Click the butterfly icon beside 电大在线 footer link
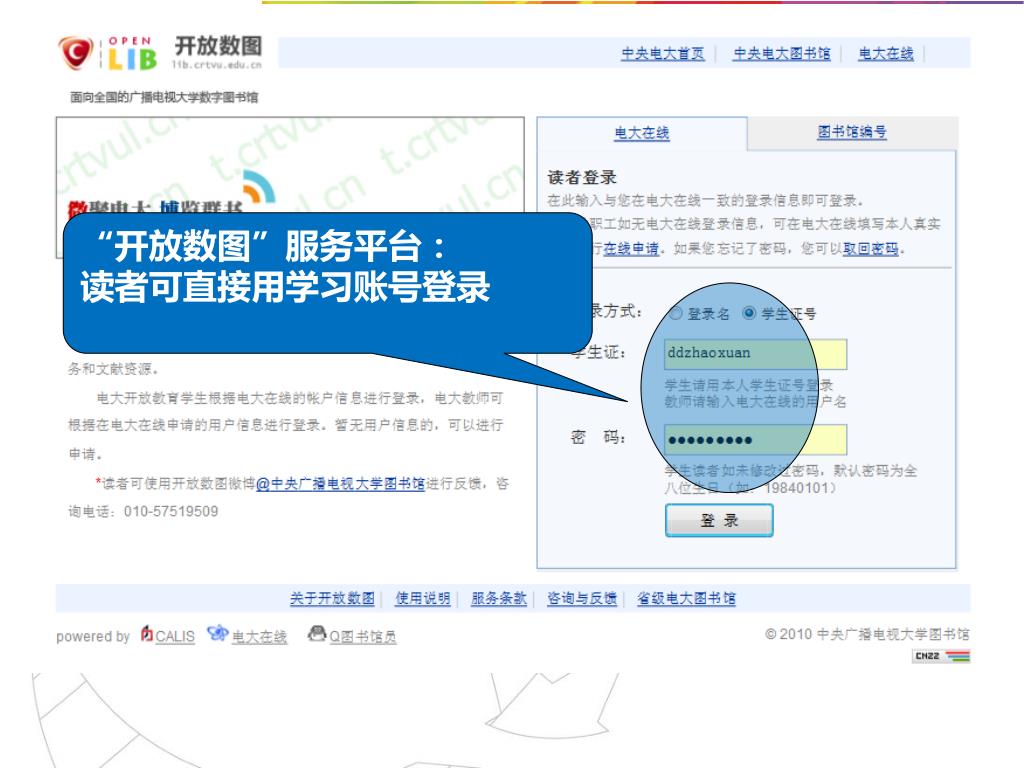This screenshot has height=768, width=1024. 217,633
